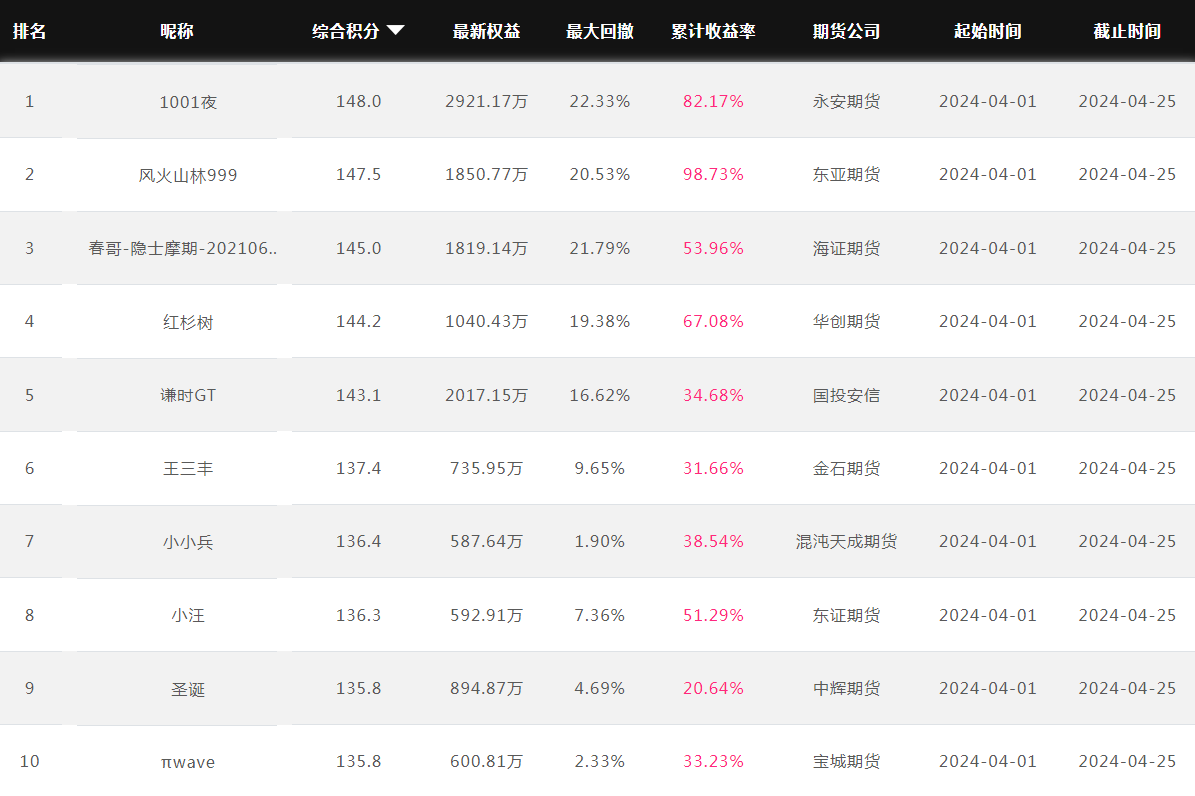Click the 昵称 column header
Screen dimensions: 1195x796
[177, 31]
